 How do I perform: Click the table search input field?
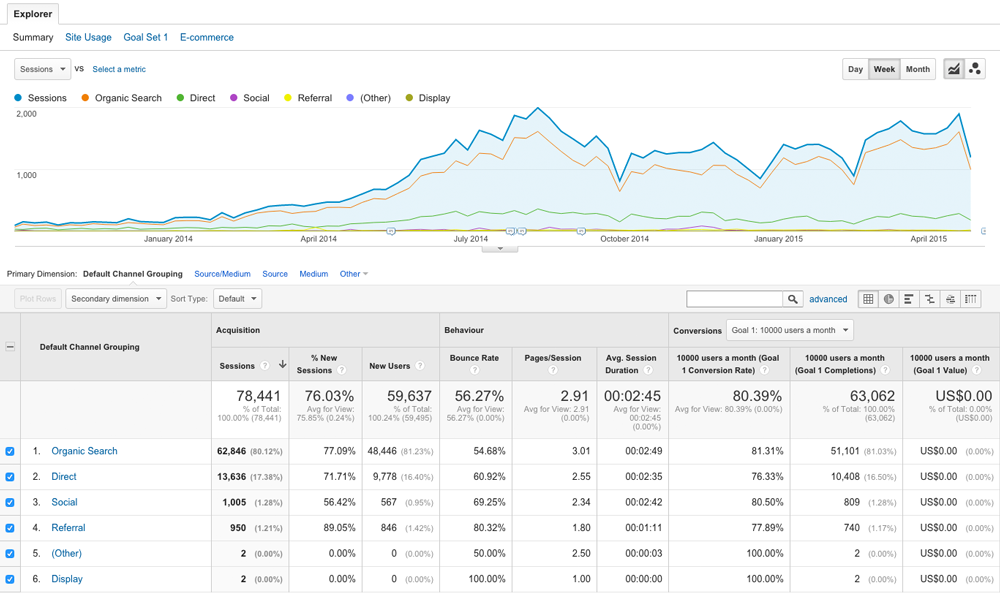coord(734,299)
